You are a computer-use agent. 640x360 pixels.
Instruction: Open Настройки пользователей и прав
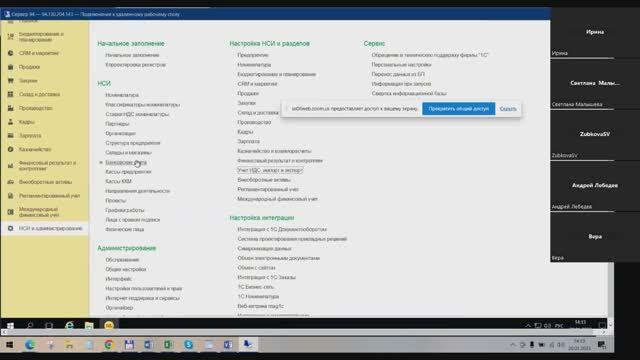(x=144, y=289)
